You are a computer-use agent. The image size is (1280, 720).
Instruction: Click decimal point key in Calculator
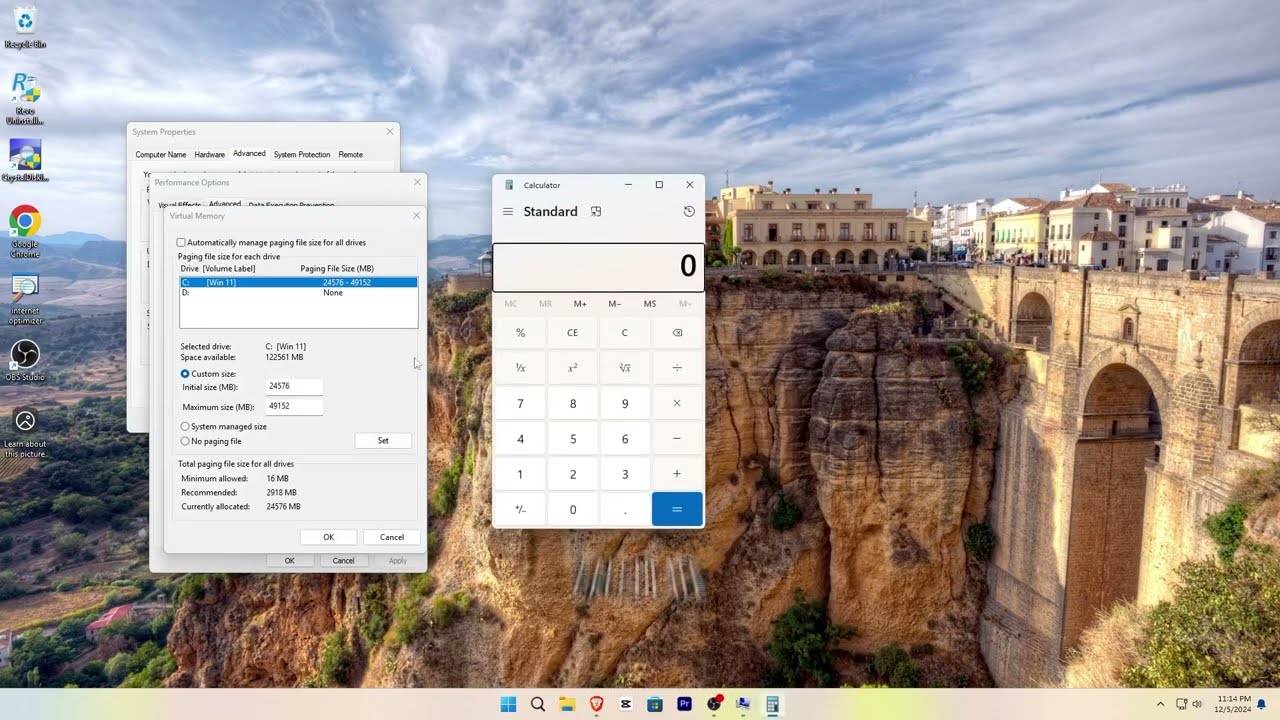(625, 509)
